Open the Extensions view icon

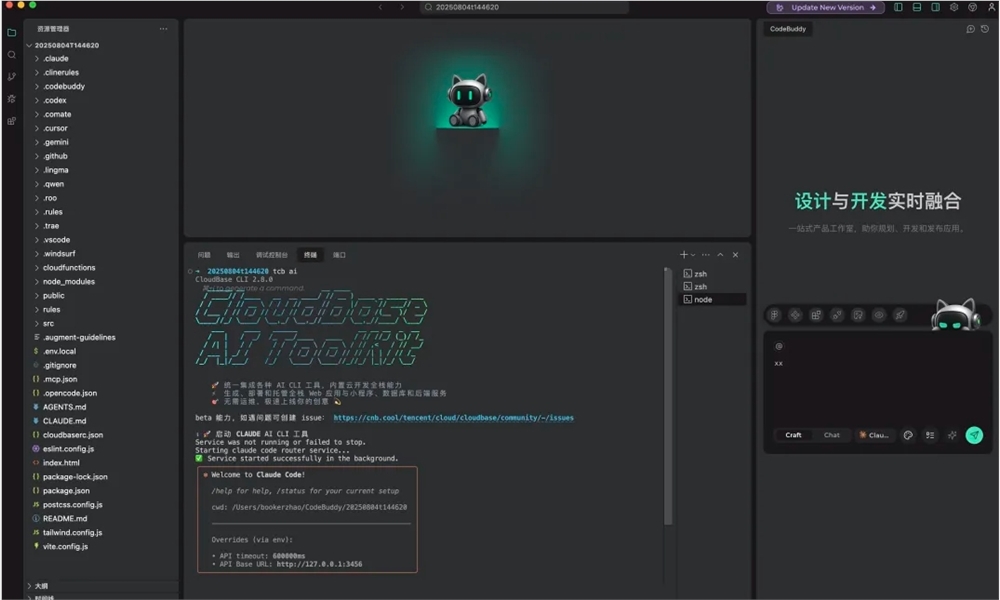click(x=11, y=120)
